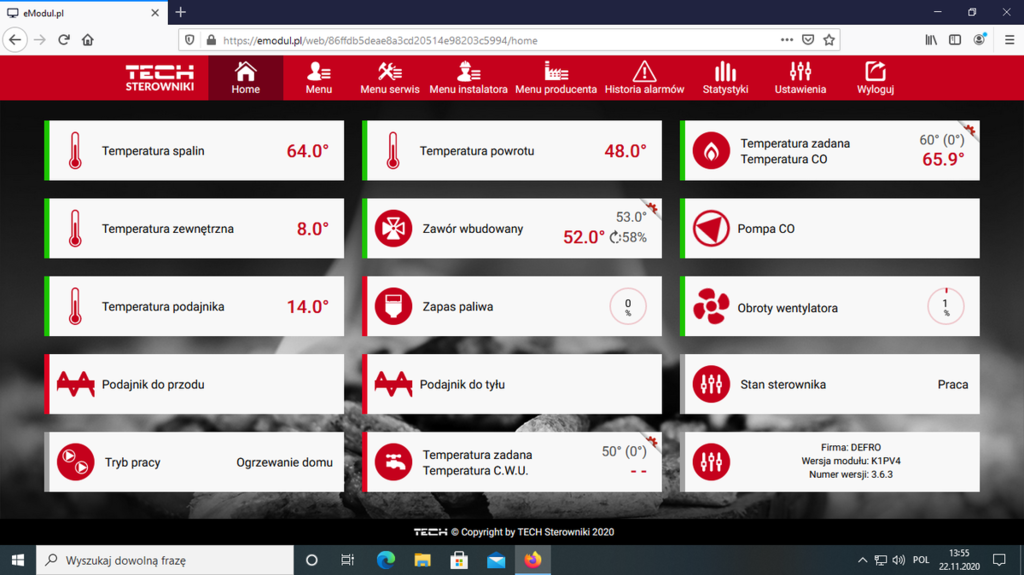The width and height of the screenshot is (1024, 575).
Task: Click the flame icon on Temperatura CO tile
Action: pyautogui.click(x=711, y=151)
